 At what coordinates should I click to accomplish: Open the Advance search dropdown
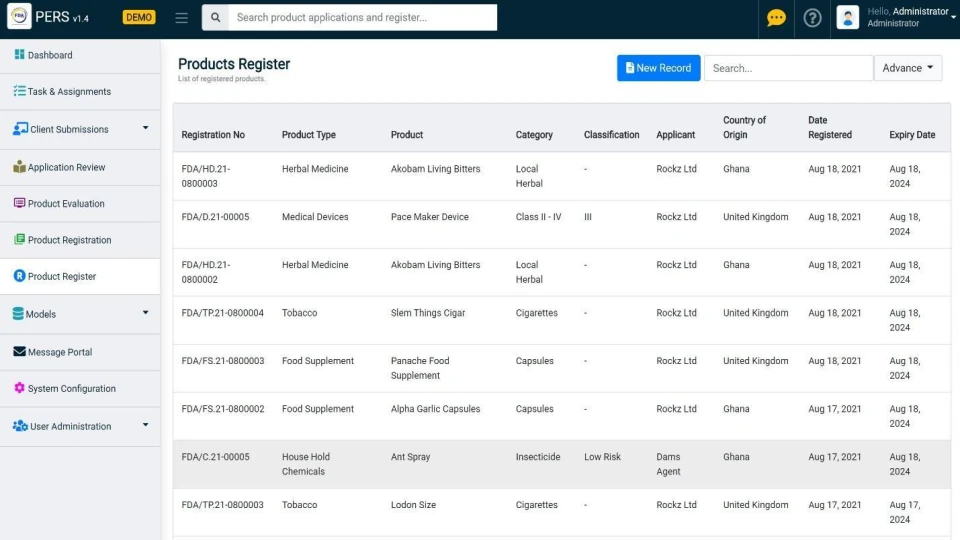tap(908, 68)
